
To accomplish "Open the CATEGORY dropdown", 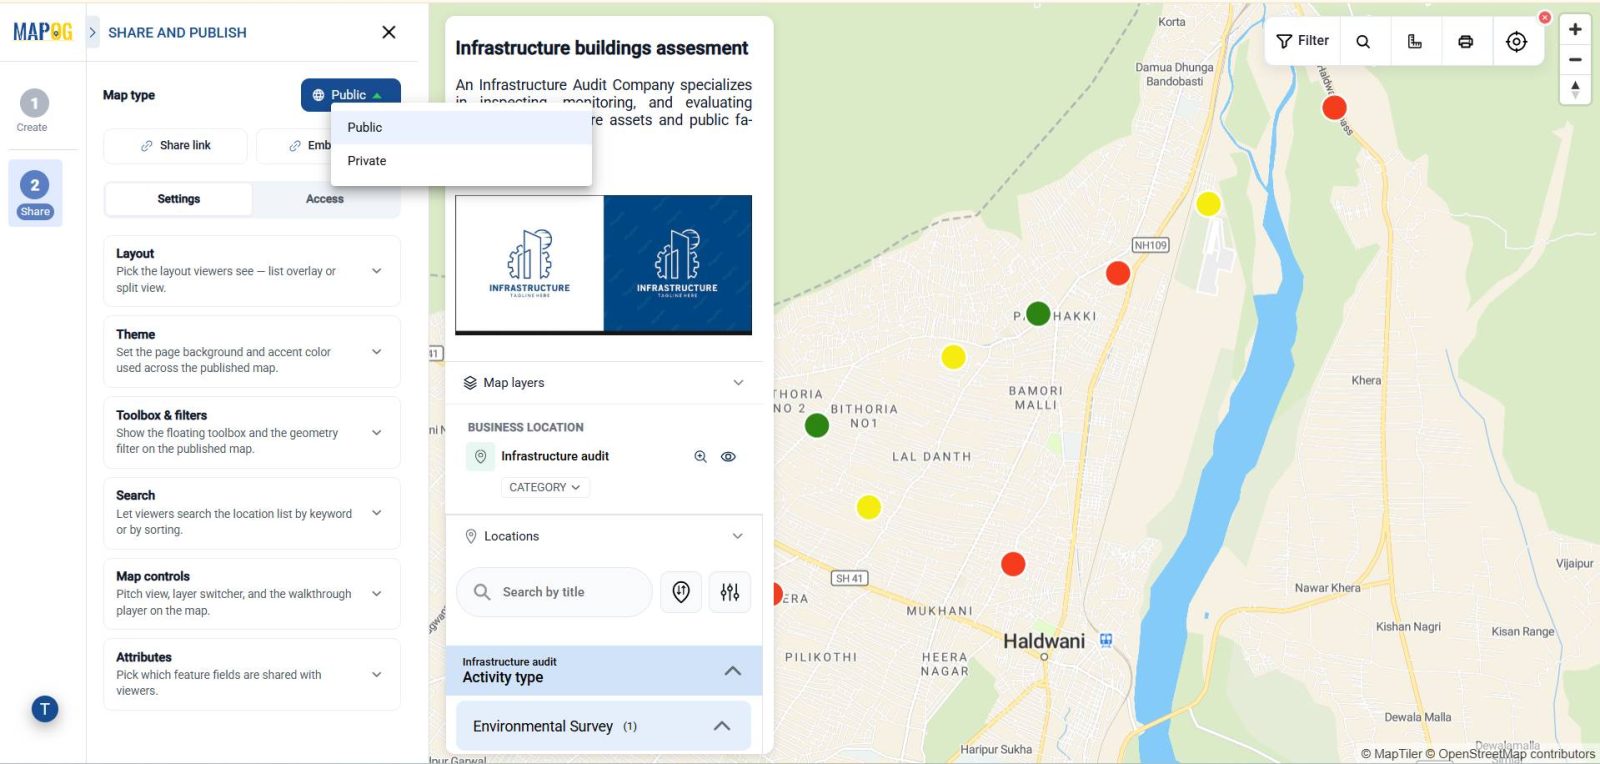I will coord(545,487).
